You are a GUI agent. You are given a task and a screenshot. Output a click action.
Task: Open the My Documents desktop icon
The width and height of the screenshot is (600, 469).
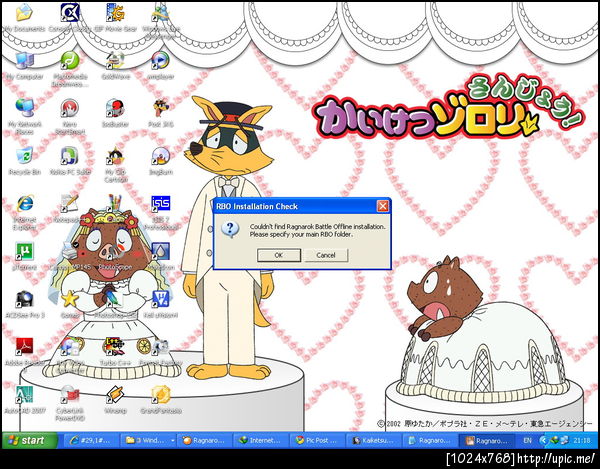click(x=24, y=17)
